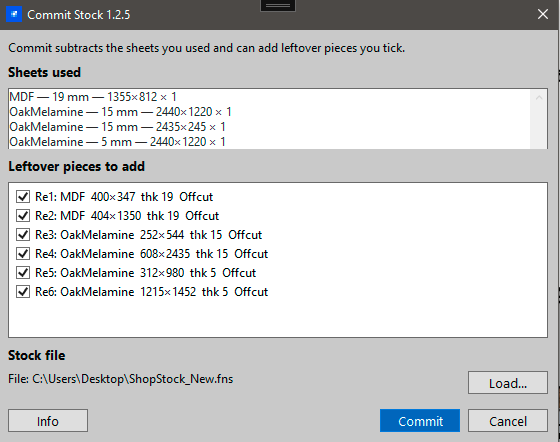Image resolution: width=560 pixels, height=442 pixels.
Task: Click the Cancel button
Action: (508, 421)
